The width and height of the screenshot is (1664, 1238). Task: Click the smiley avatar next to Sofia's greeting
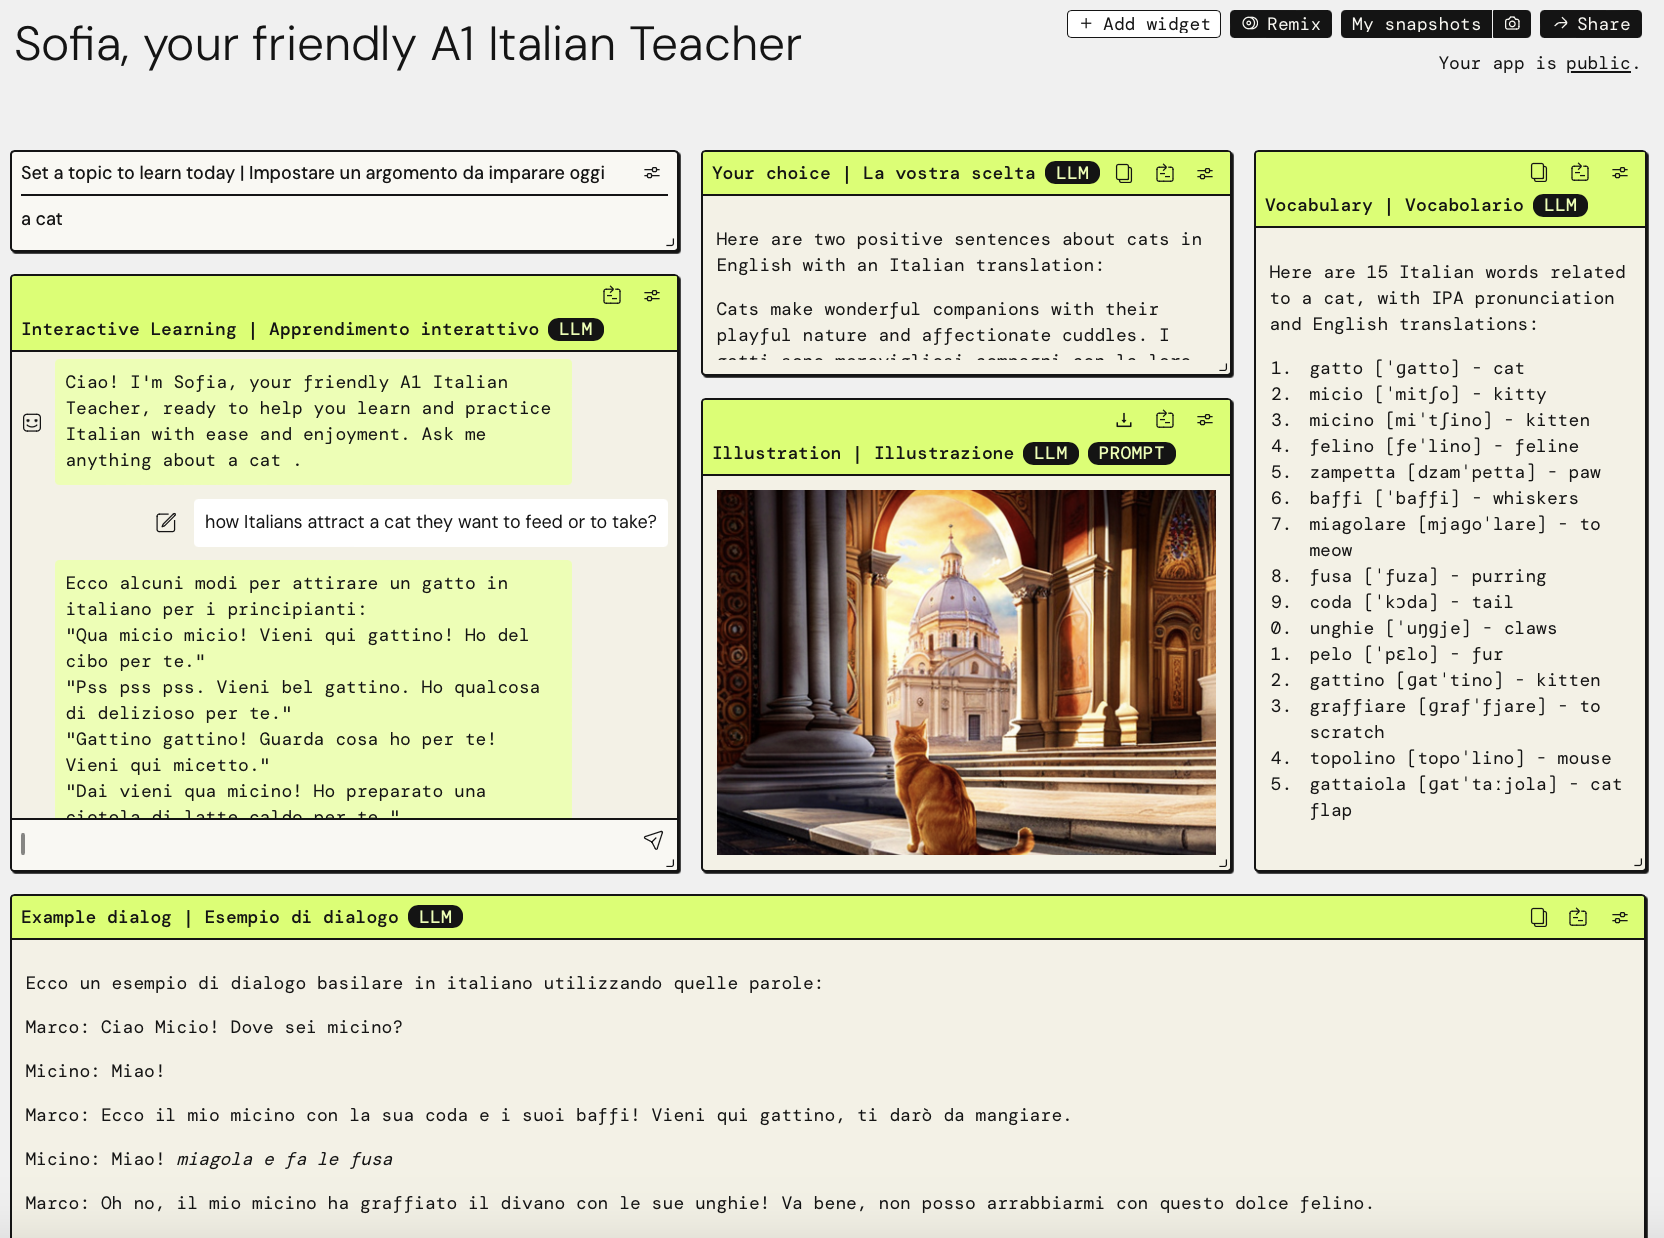coord(32,421)
